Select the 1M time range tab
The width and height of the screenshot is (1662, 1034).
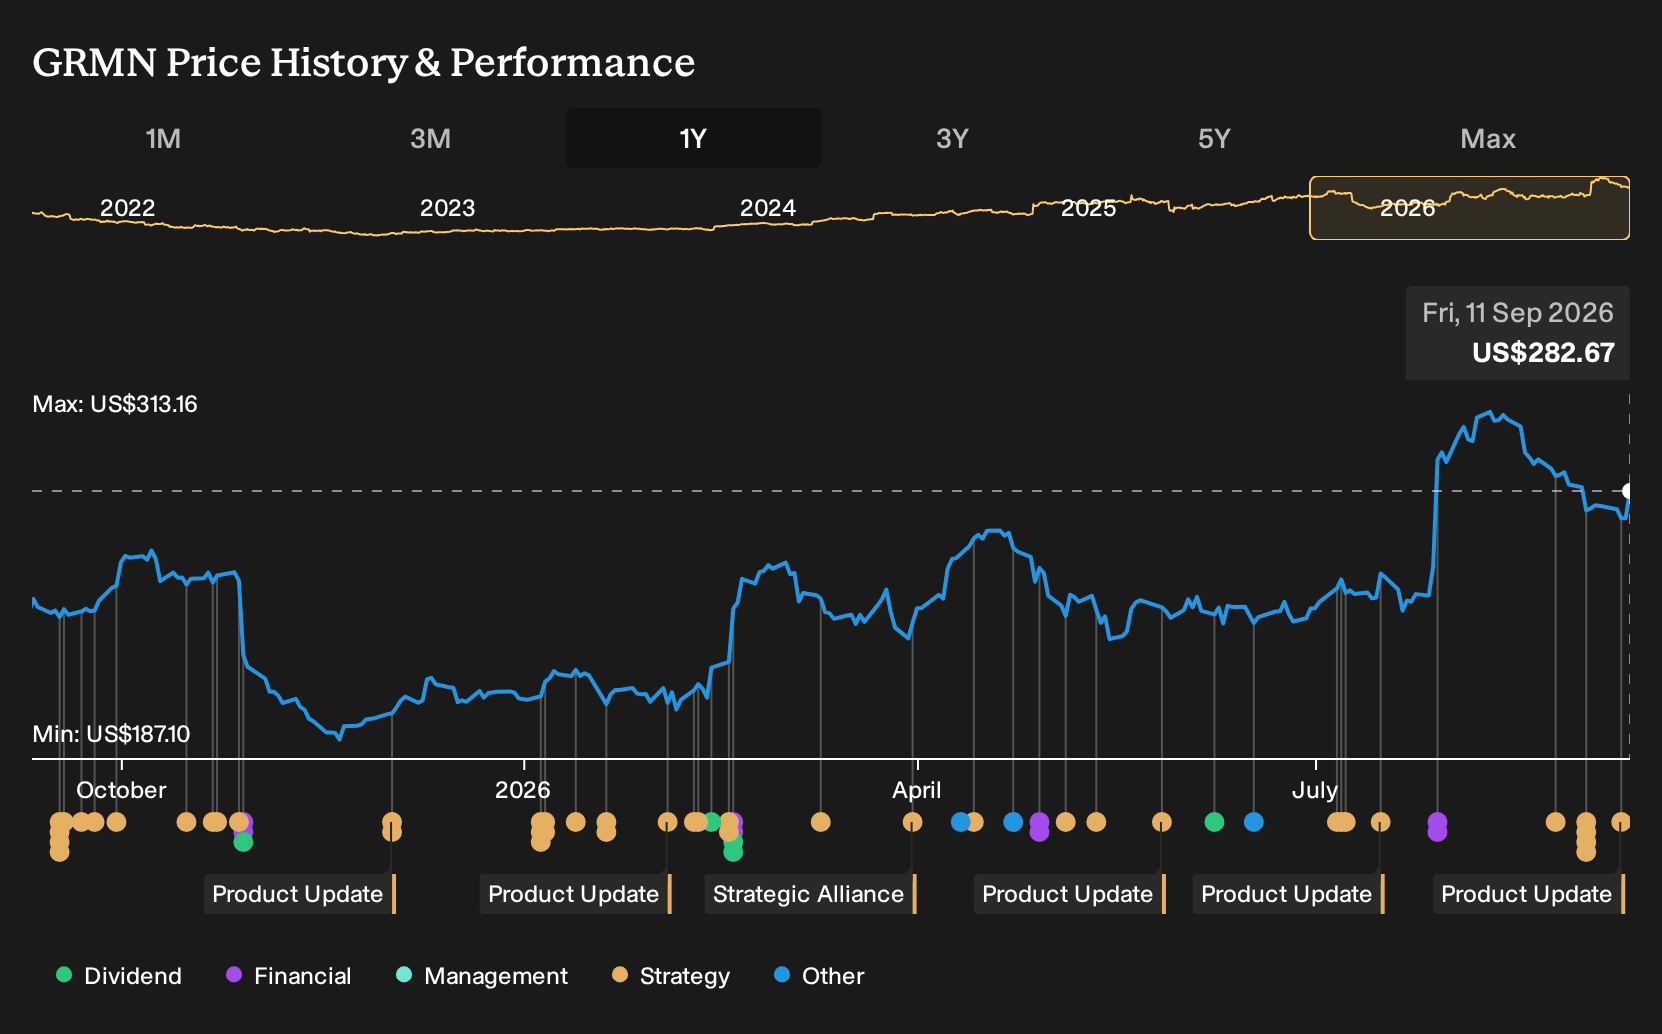coord(163,138)
